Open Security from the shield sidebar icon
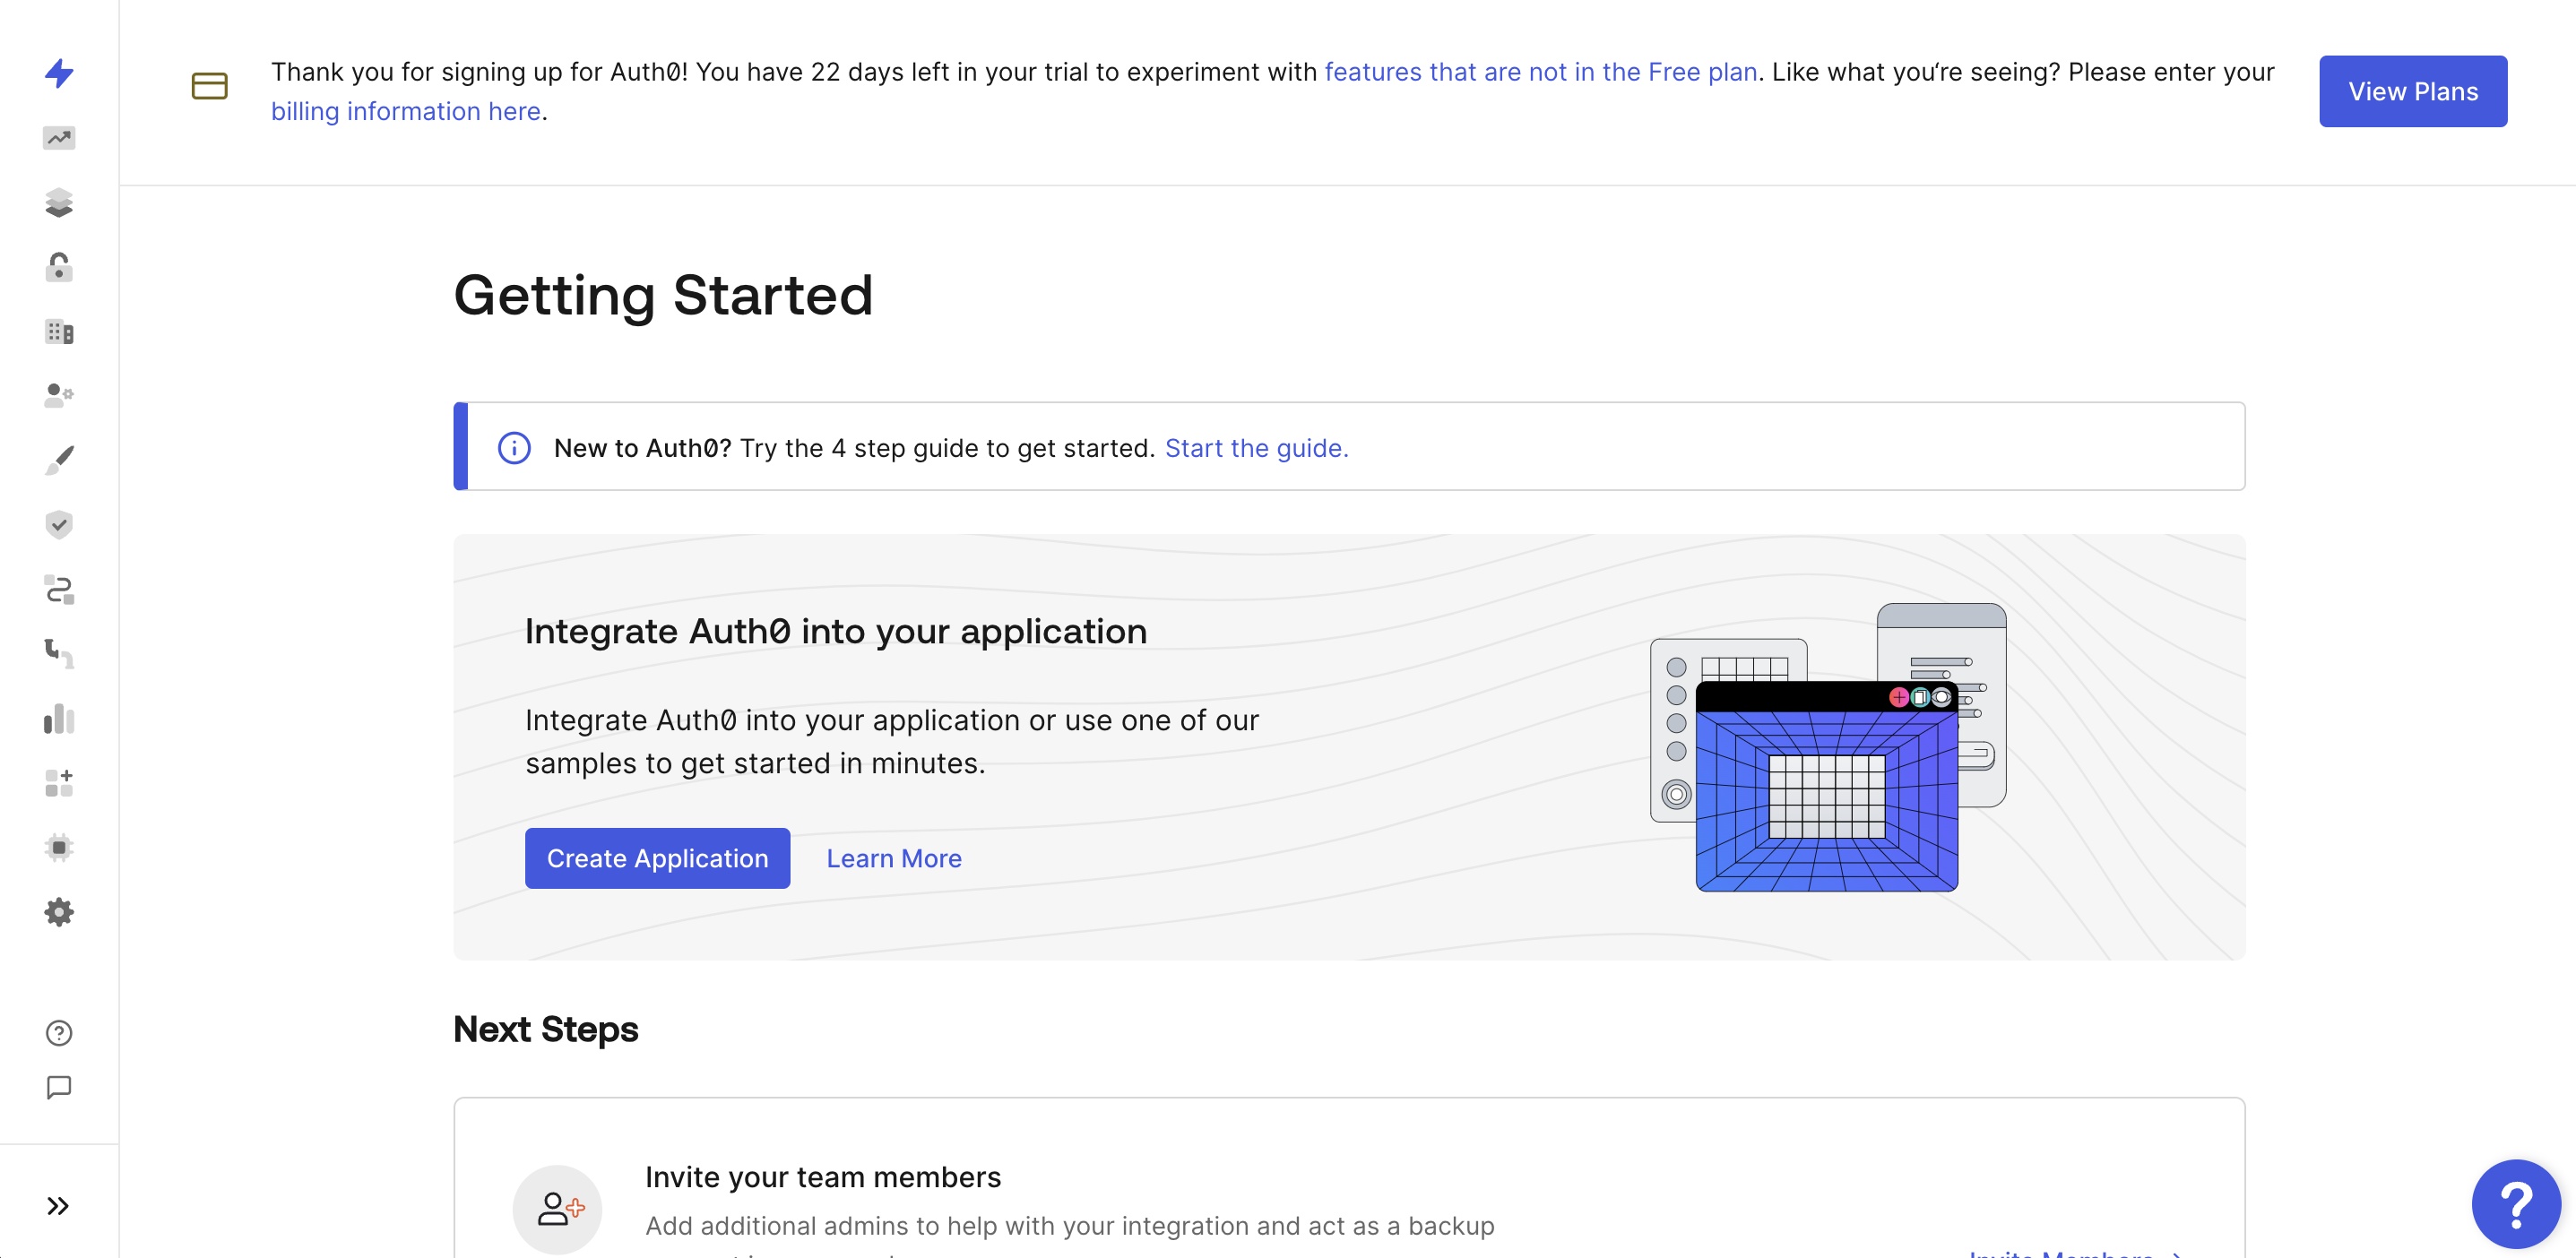The width and height of the screenshot is (2576, 1258). (59, 524)
